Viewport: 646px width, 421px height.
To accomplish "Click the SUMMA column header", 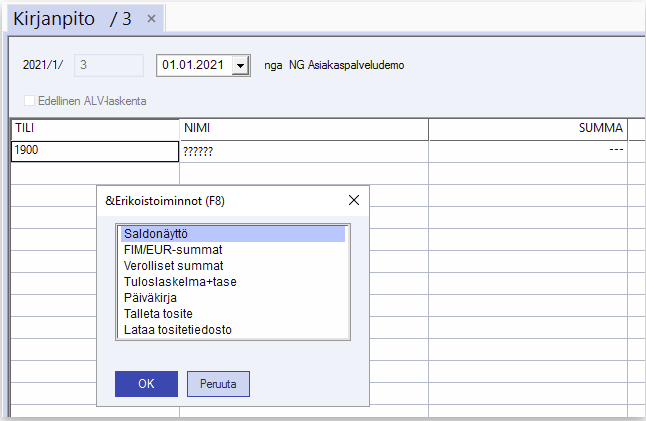I will pos(527,129).
